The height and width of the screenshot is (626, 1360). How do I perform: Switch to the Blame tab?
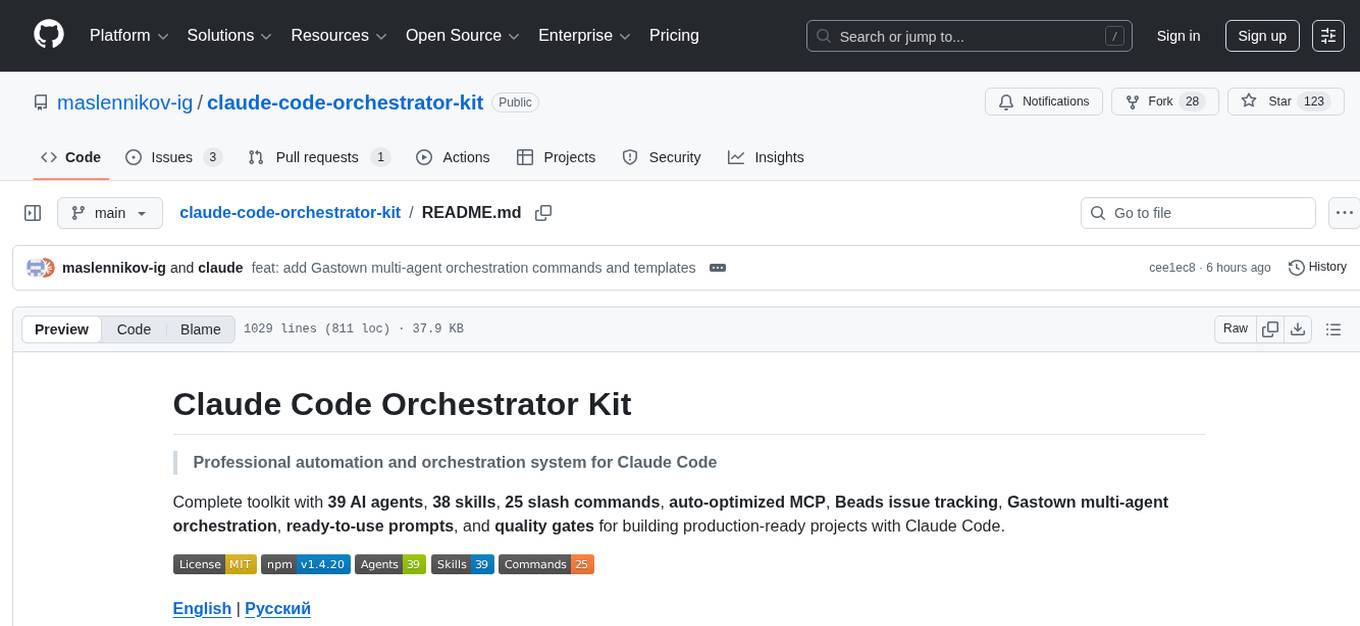pos(200,329)
